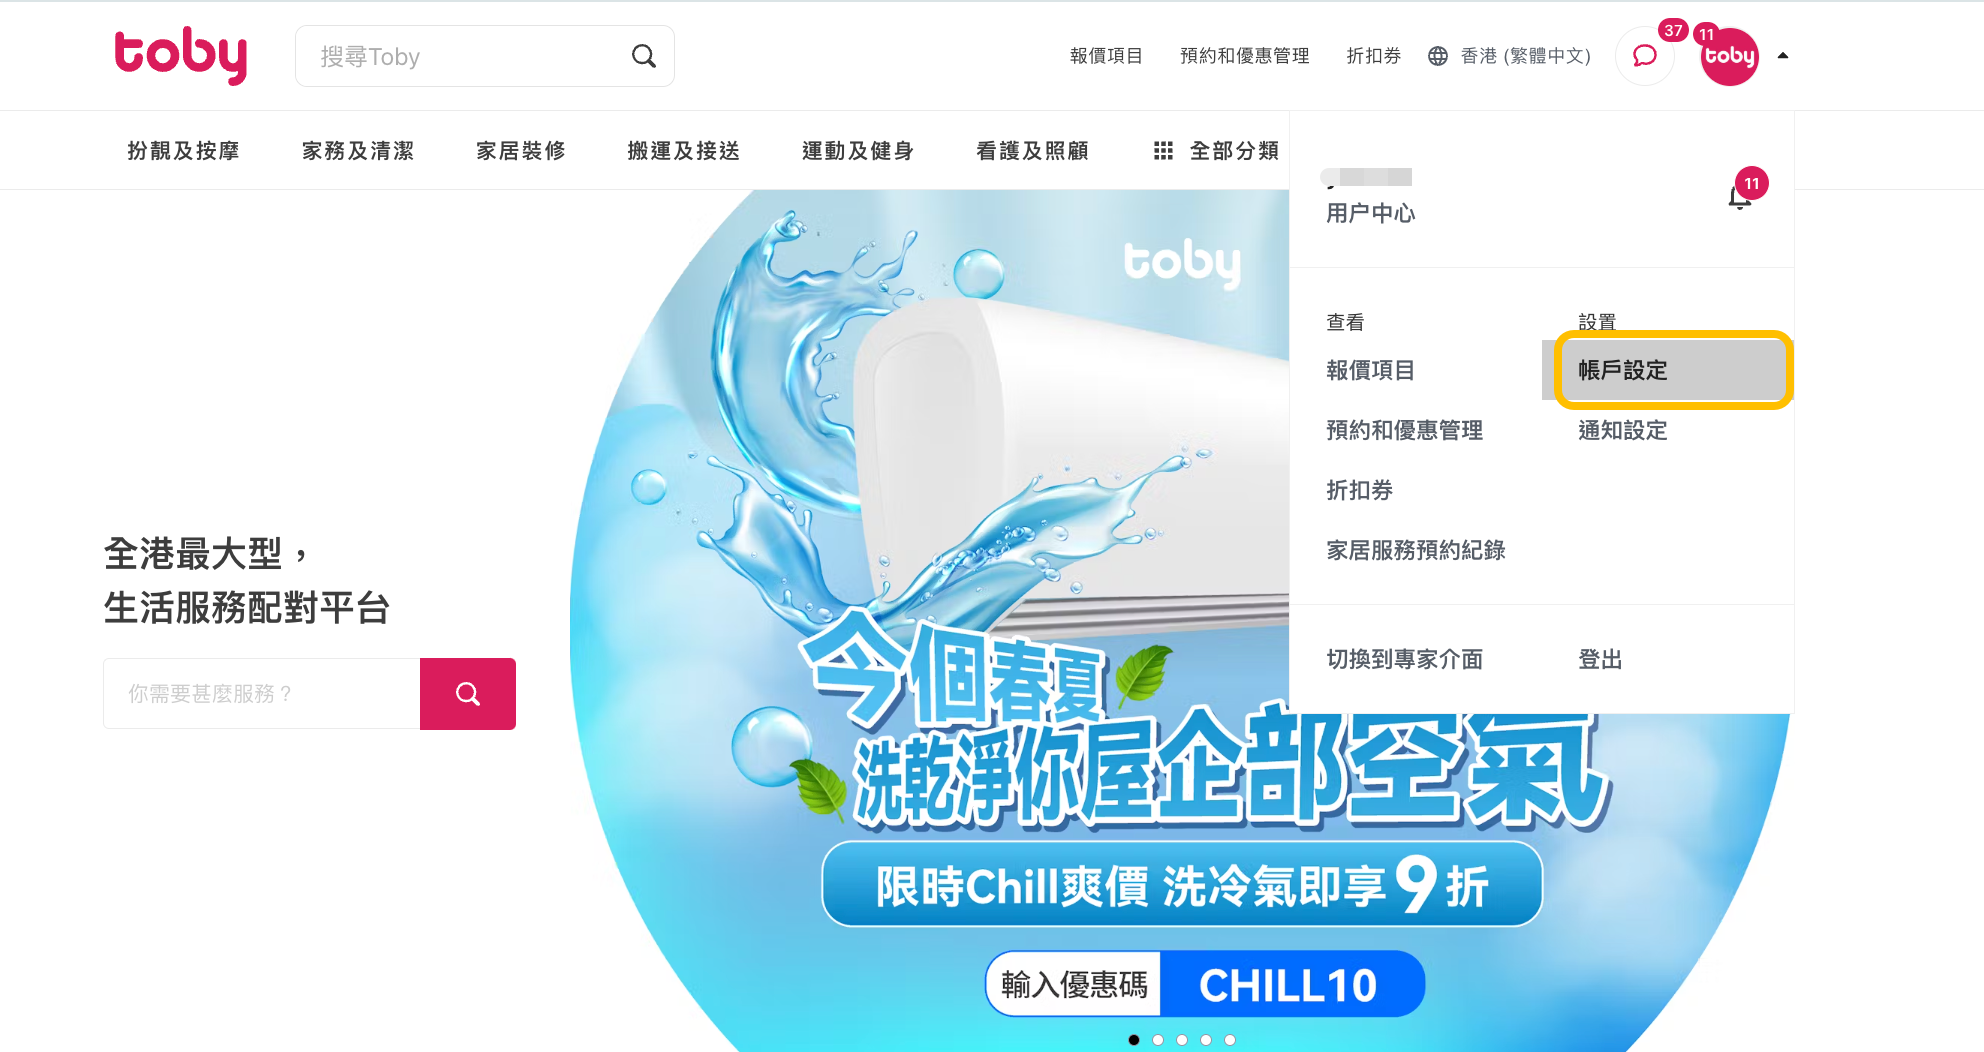This screenshot has width=1984, height=1052.
Task: Choose 家居服務預約紀錄 from the menu
Action: coord(1415,550)
